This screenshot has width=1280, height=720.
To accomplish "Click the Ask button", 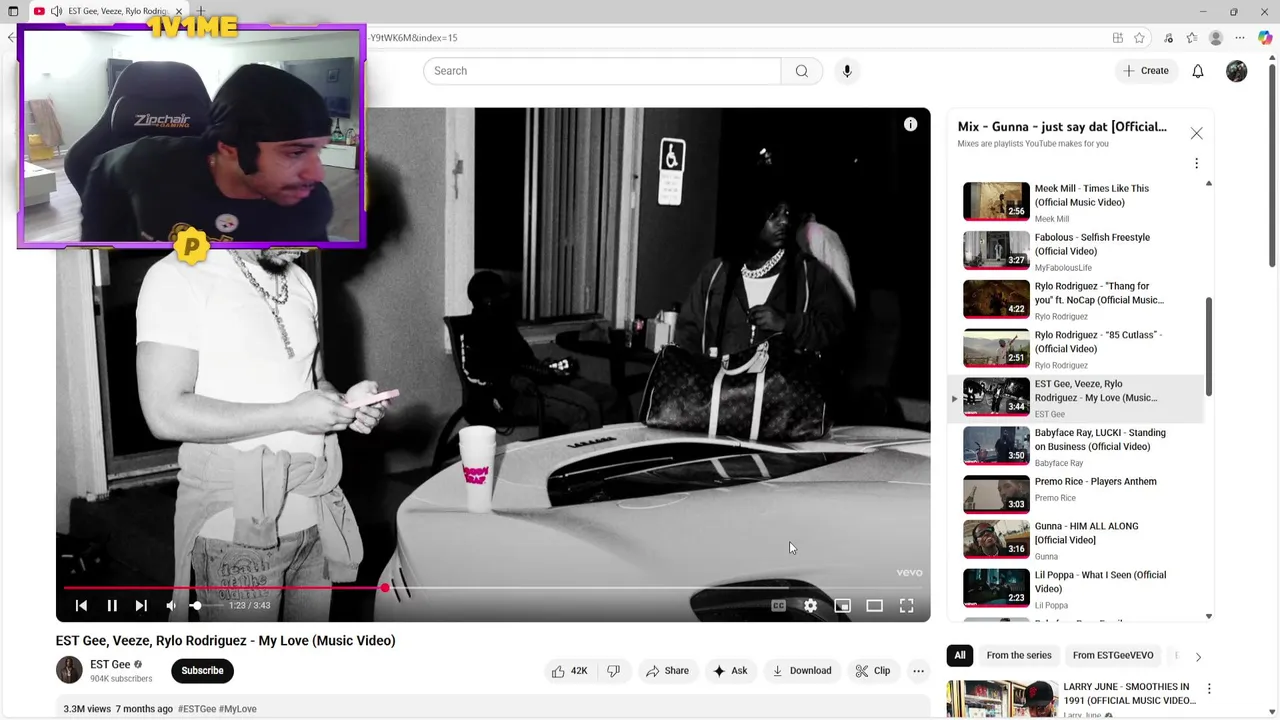I will 730,671.
